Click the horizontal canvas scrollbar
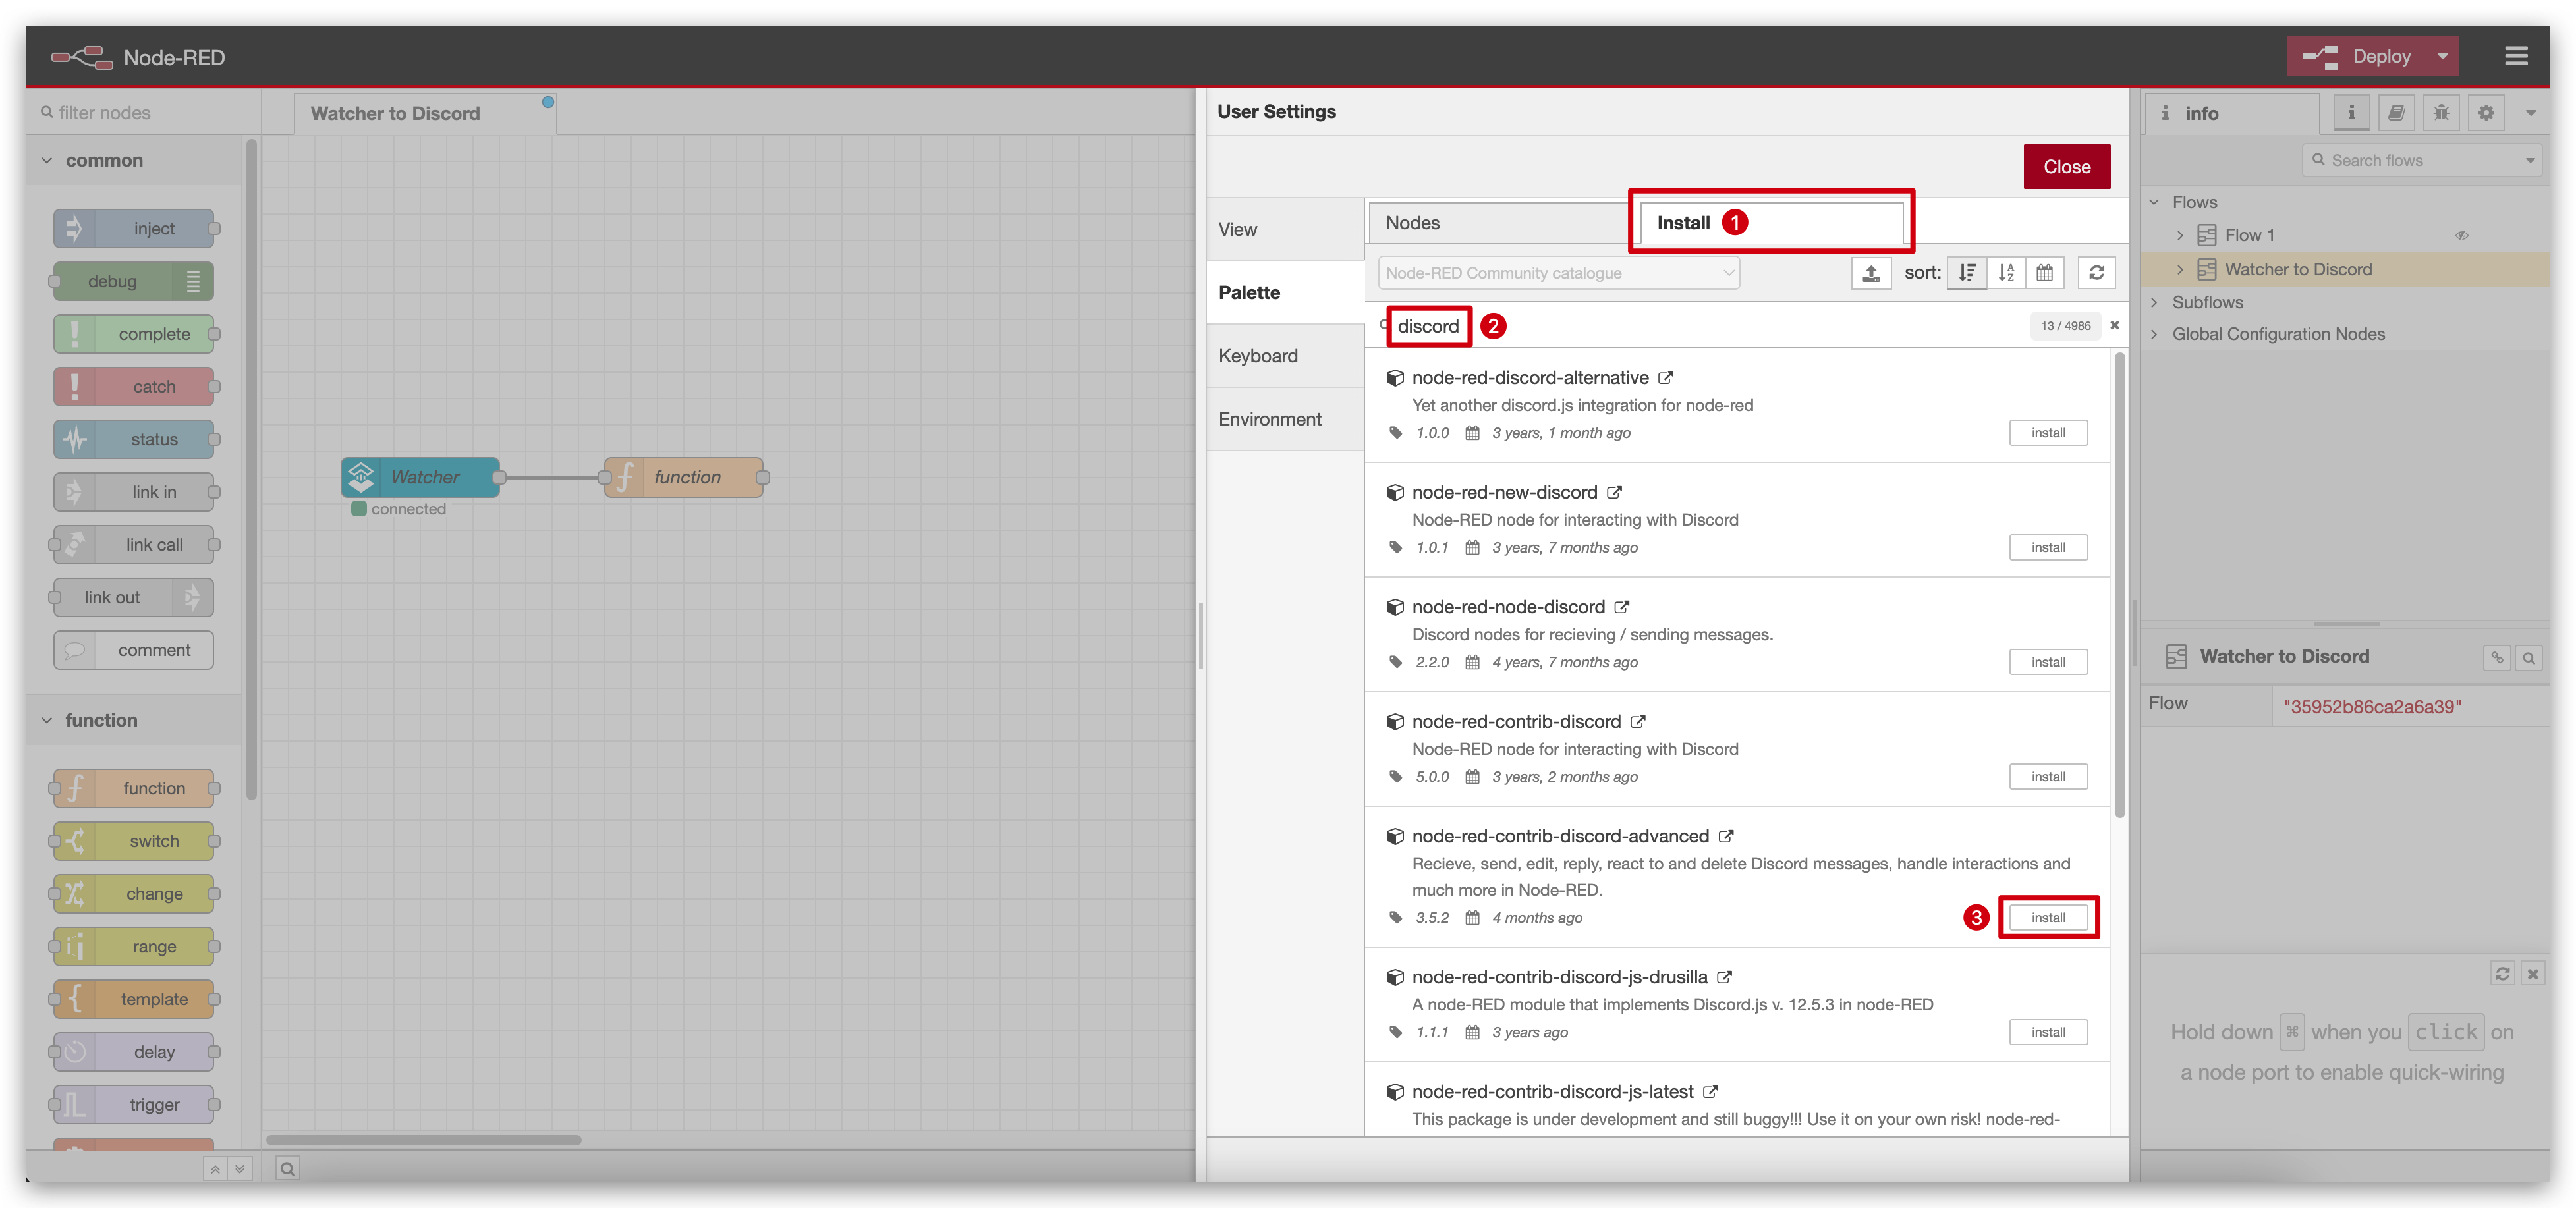This screenshot has width=2576, height=1208. point(424,1140)
